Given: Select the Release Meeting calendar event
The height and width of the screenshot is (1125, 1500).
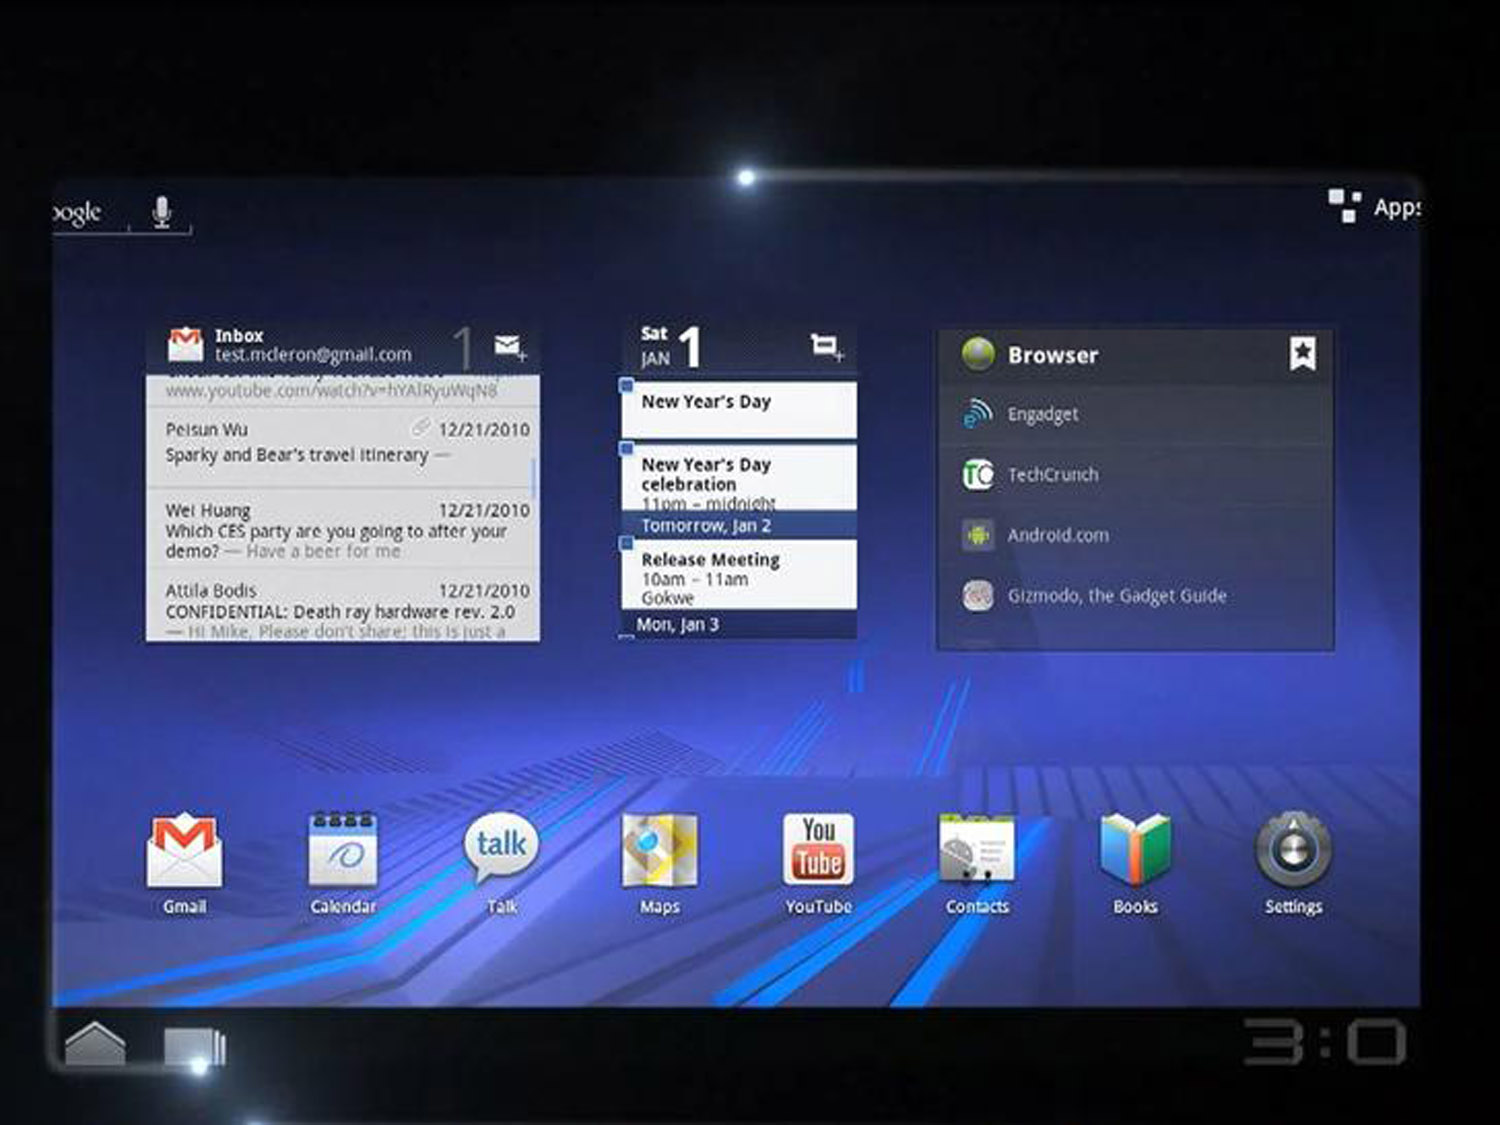Looking at the screenshot, I should (738, 576).
